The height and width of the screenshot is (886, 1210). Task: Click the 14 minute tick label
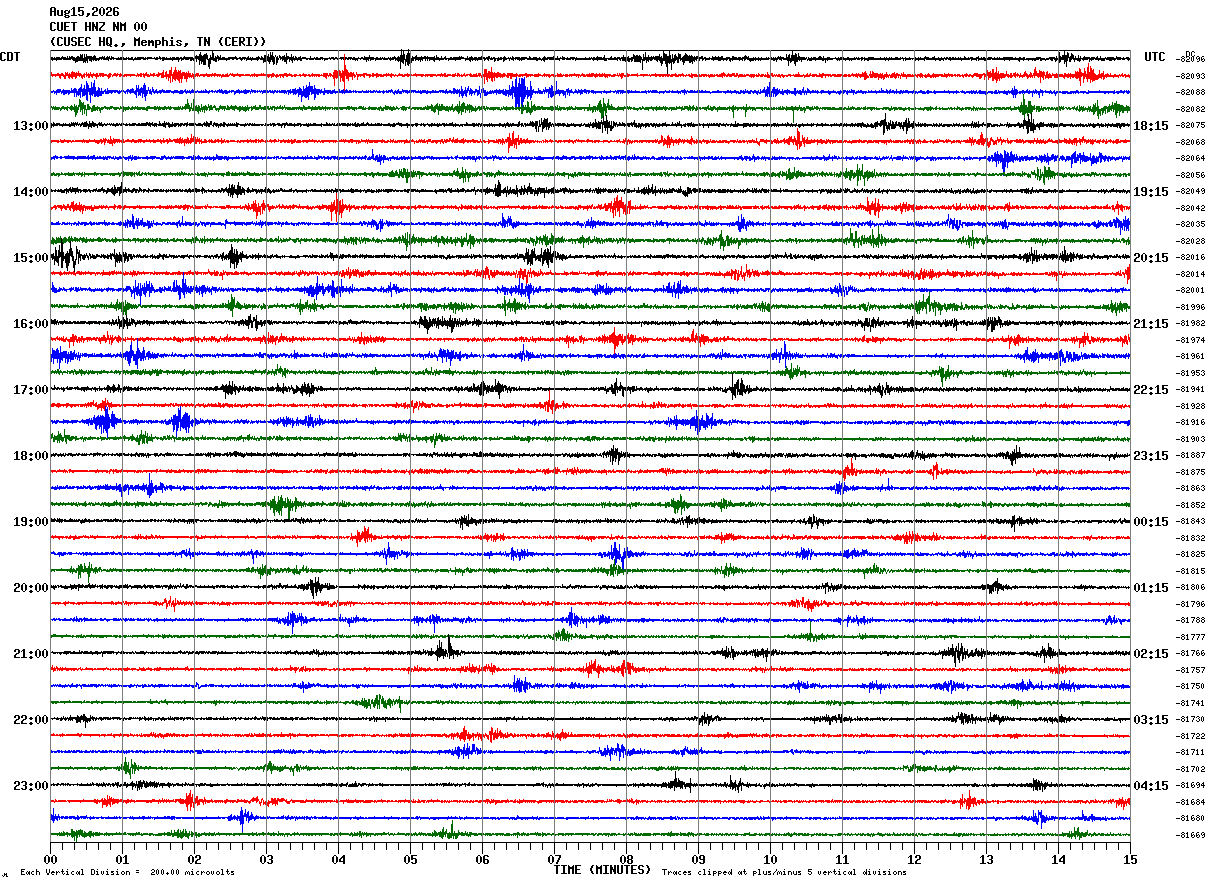[x=1058, y=859]
